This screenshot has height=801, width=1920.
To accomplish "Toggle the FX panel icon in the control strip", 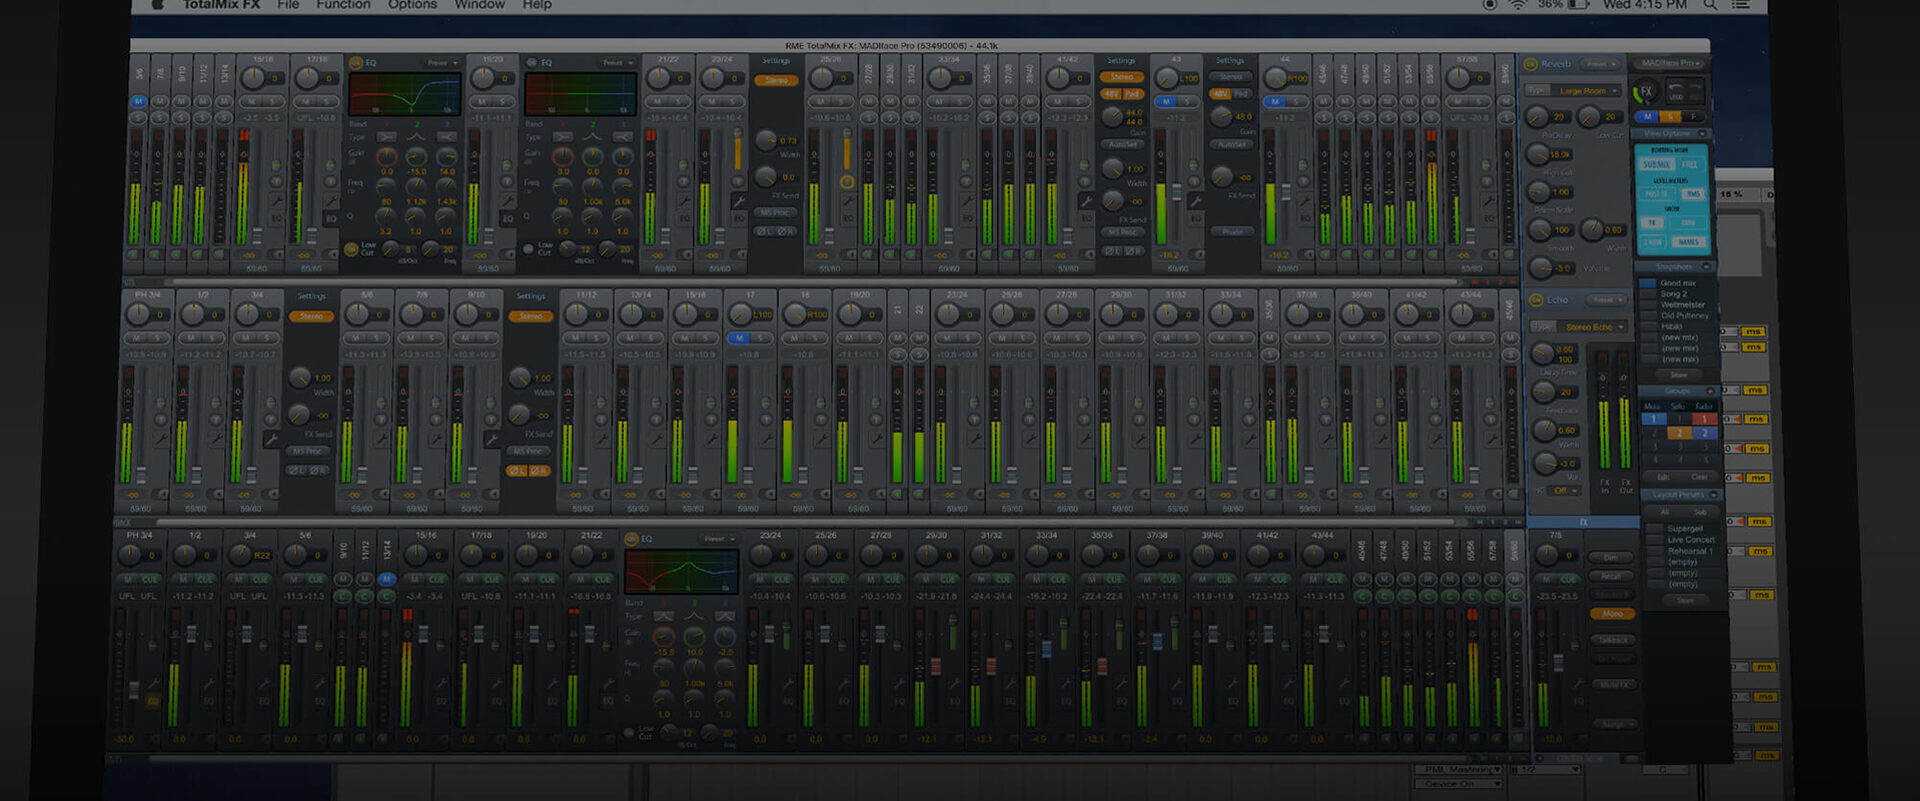I will [1645, 92].
